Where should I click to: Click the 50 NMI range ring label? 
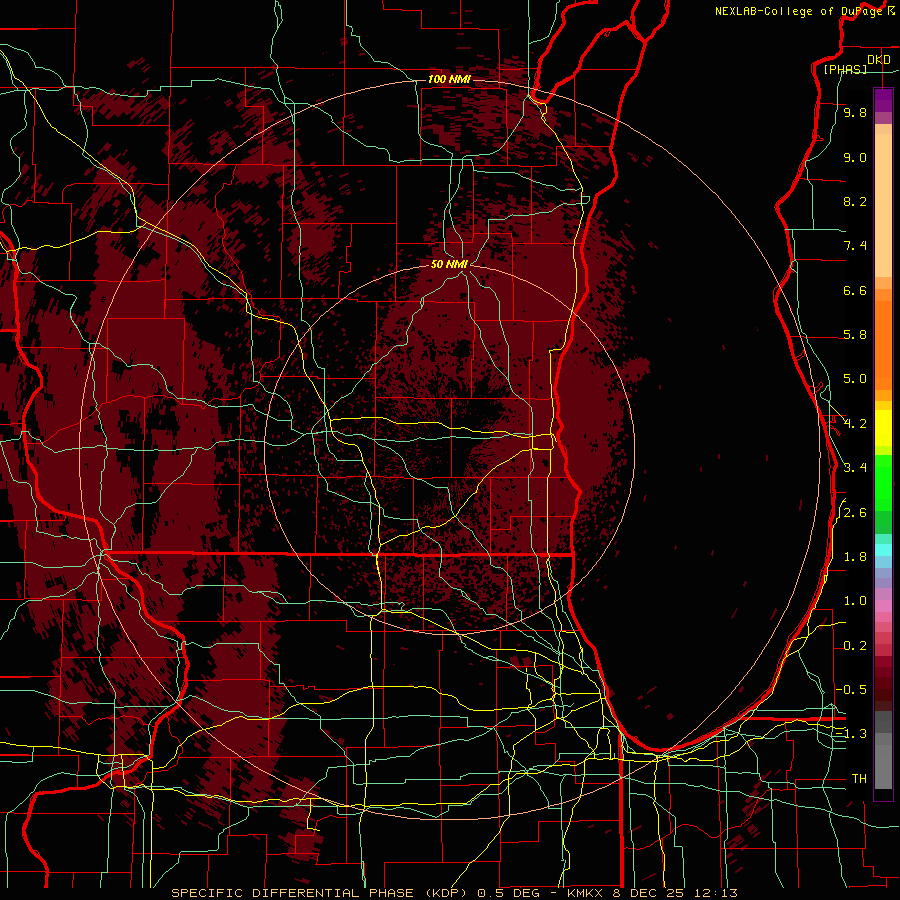pyautogui.click(x=449, y=264)
